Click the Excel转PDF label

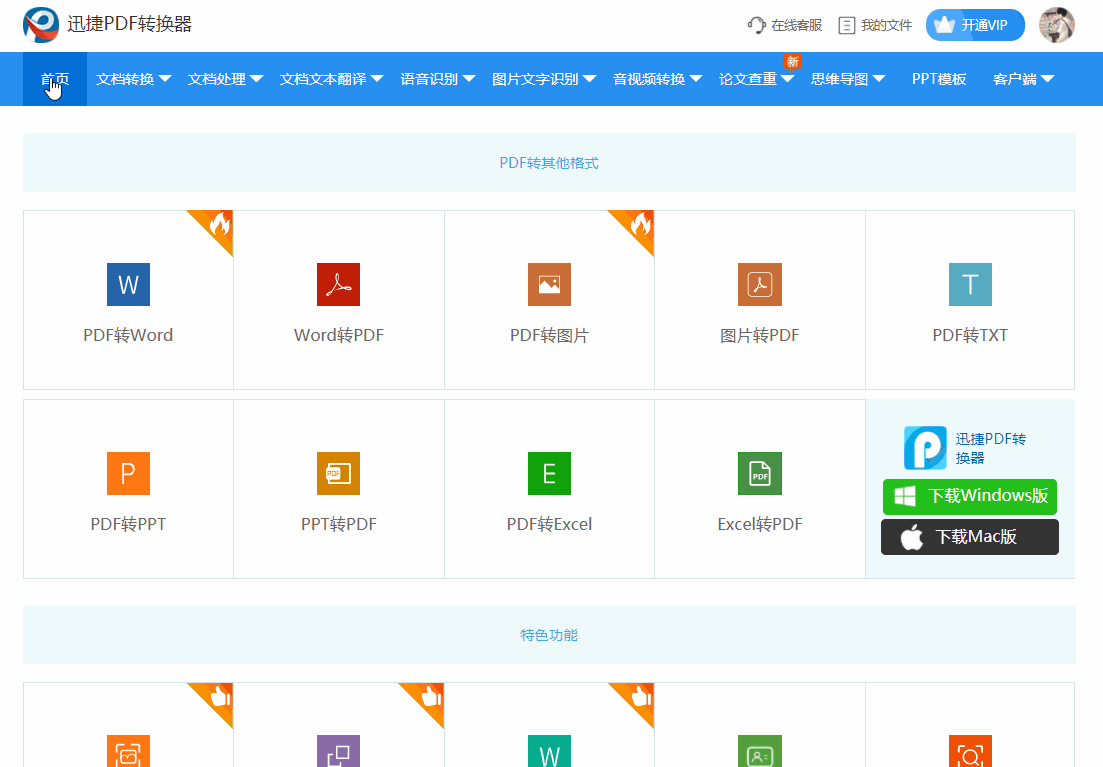coord(760,524)
